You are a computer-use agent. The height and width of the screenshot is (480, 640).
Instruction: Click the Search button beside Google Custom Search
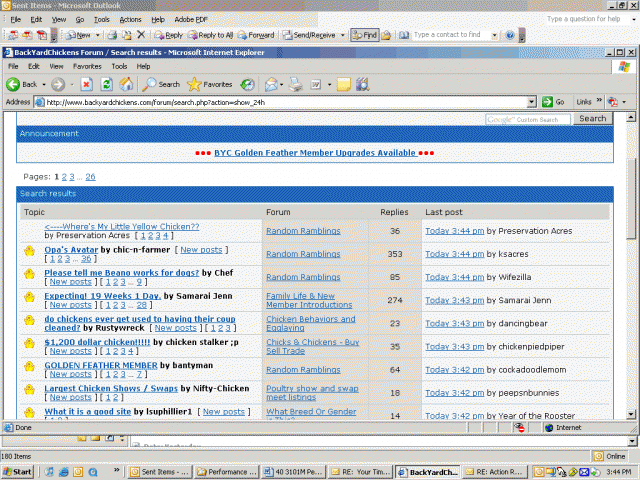click(592, 119)
